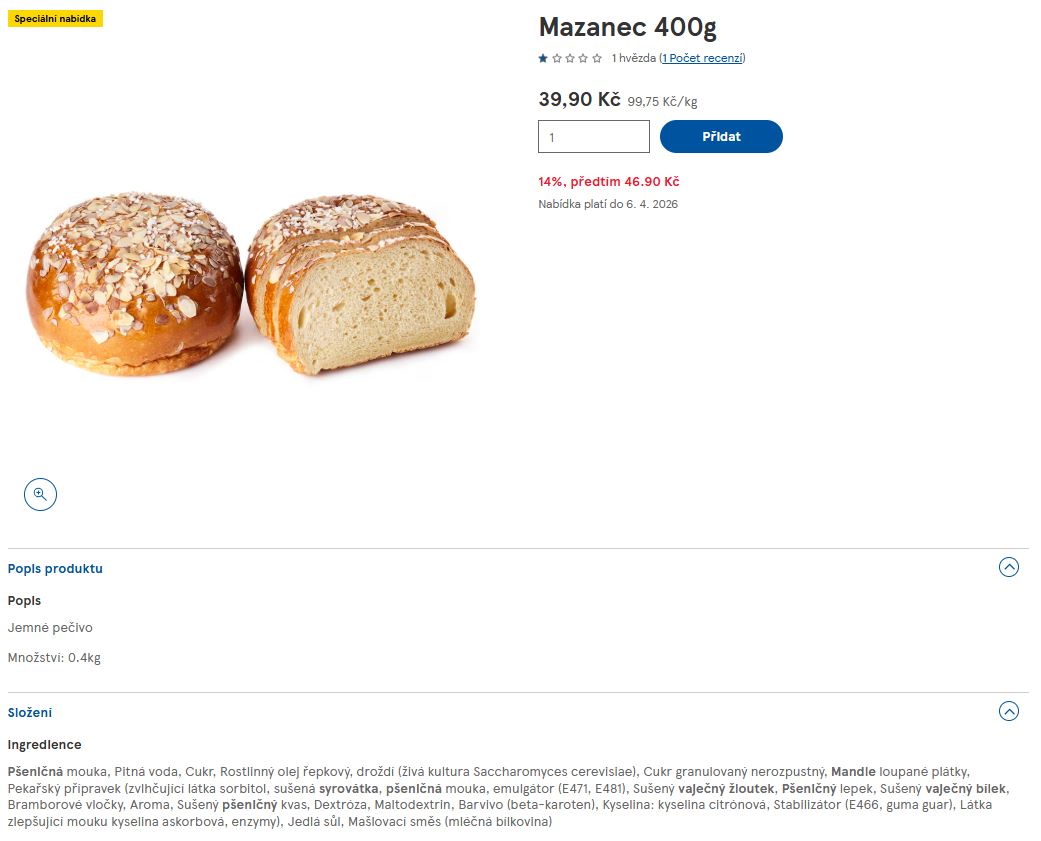Click the red 14% discount text
The image size is (1041, 841).
click(608, 182)
